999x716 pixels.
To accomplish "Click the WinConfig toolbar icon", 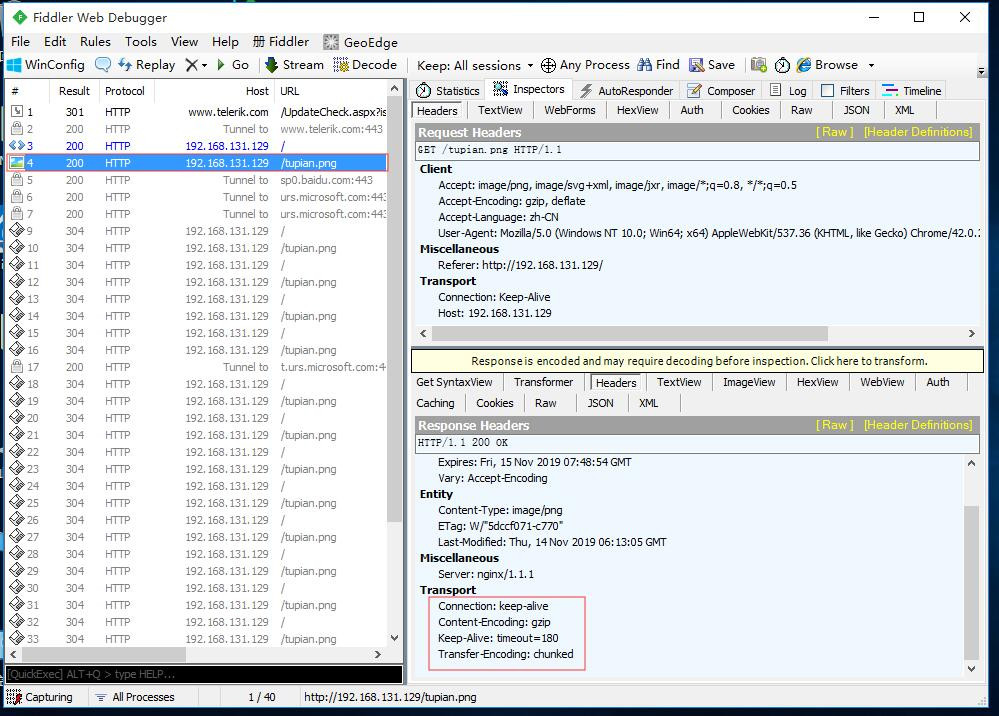I will pyautogui.click(x=15, y=65).
